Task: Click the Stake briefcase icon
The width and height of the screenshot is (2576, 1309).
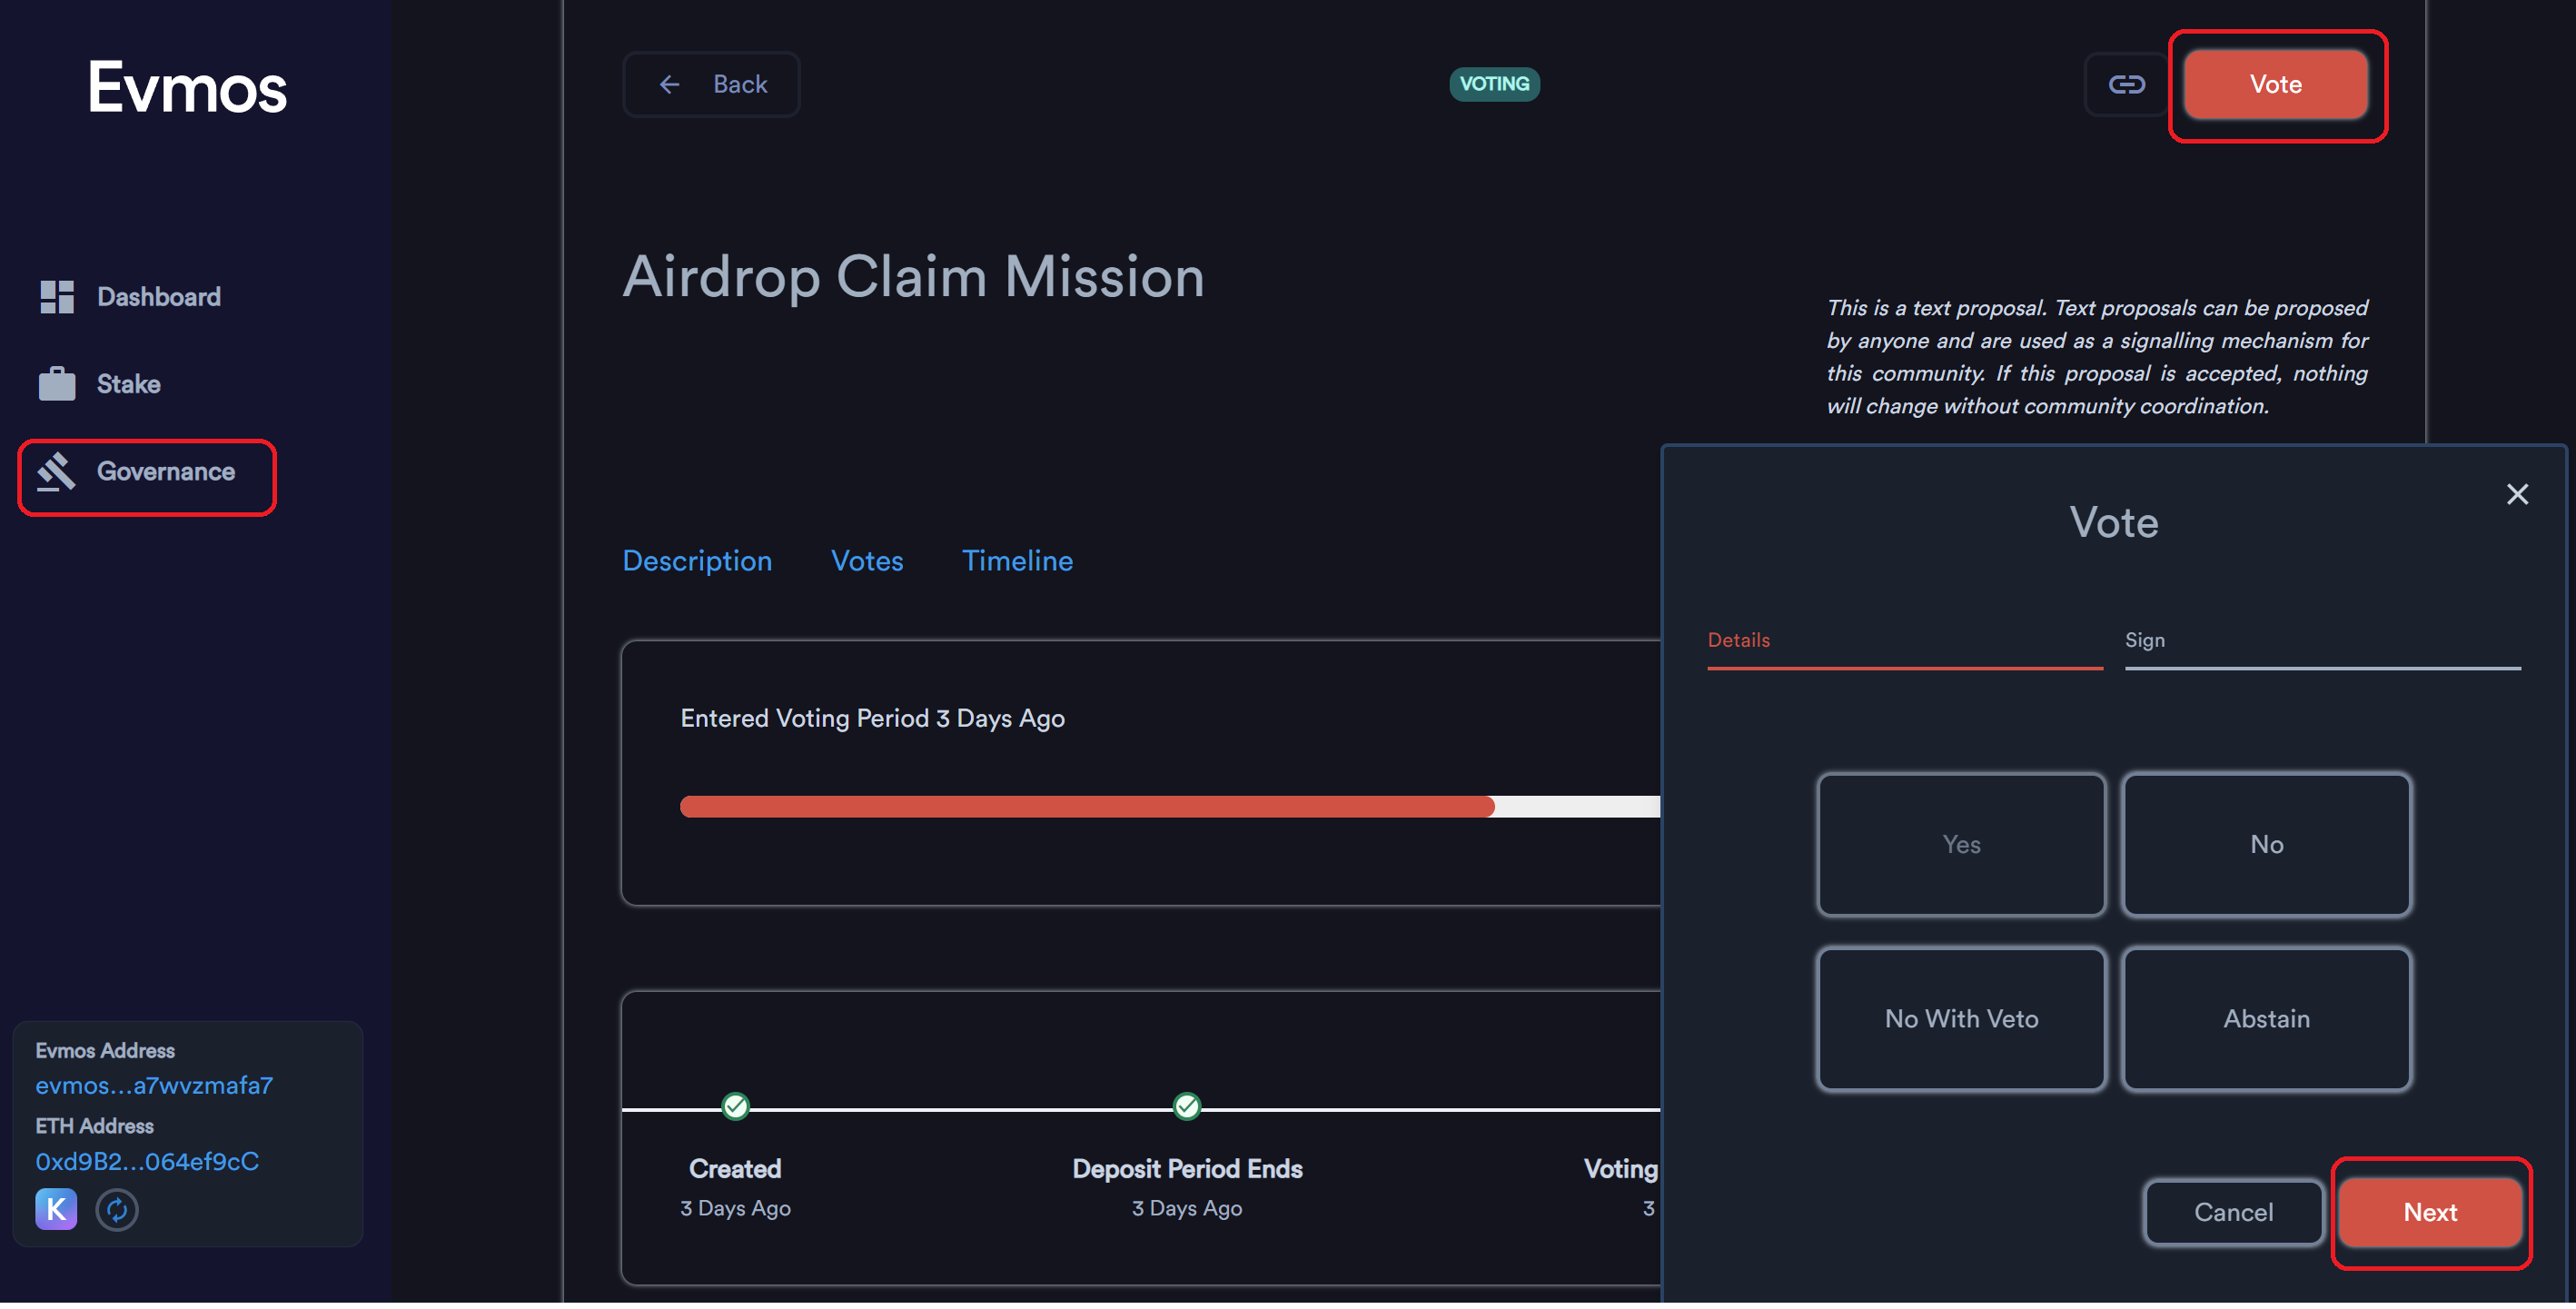Action: [57, 384]
